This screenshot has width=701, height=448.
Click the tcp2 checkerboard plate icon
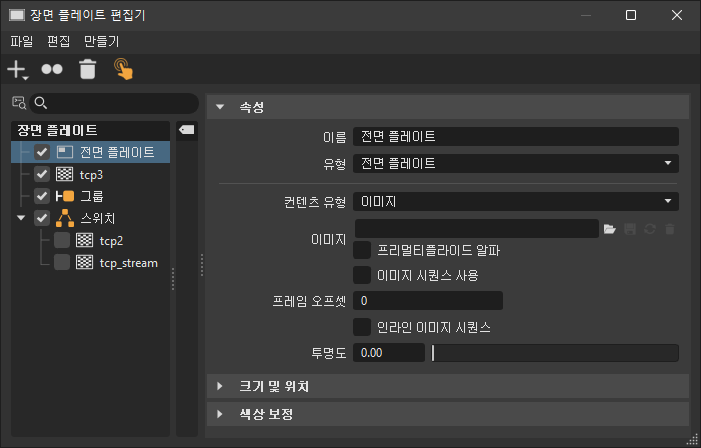[84, 240]
